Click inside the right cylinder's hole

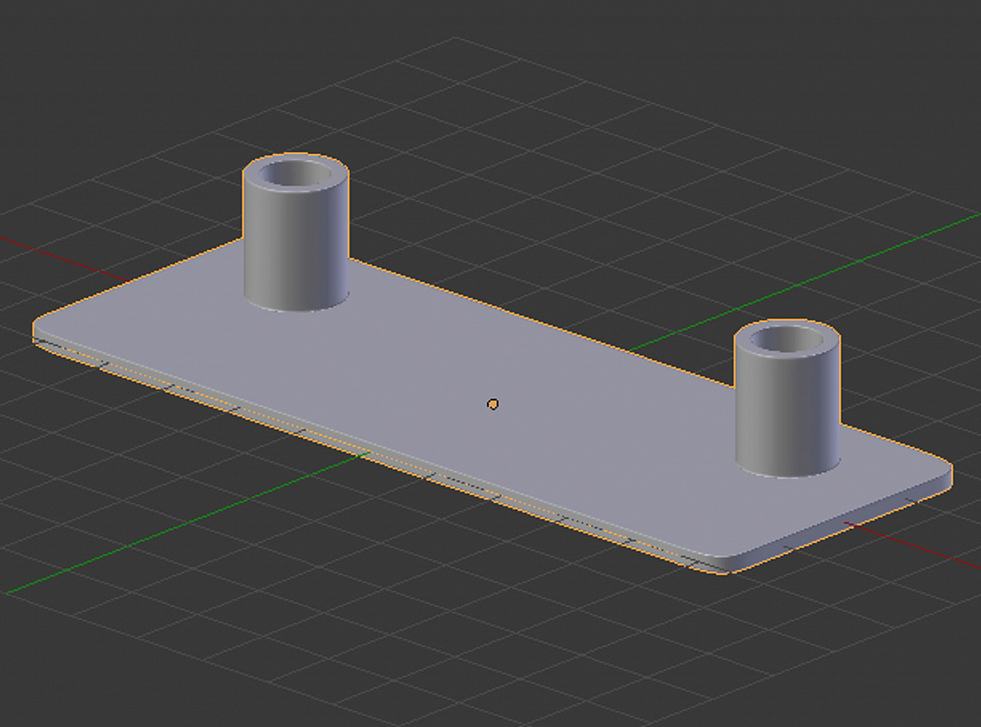point(787,339)
